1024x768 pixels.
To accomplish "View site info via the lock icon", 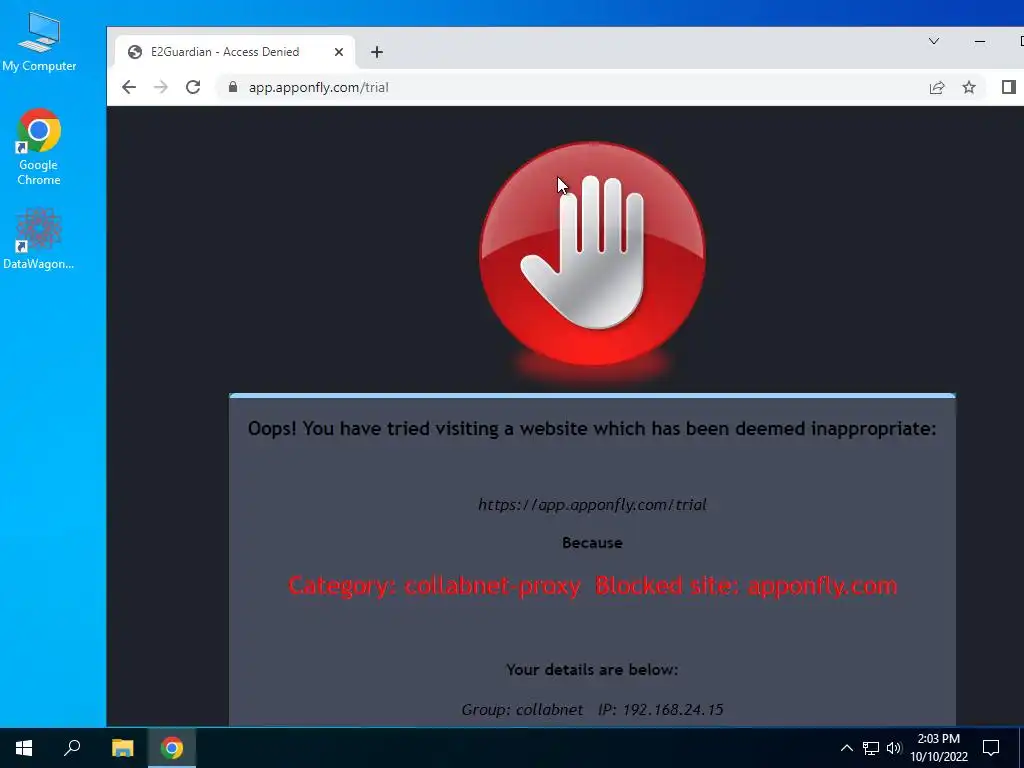I will pos(232,87).
